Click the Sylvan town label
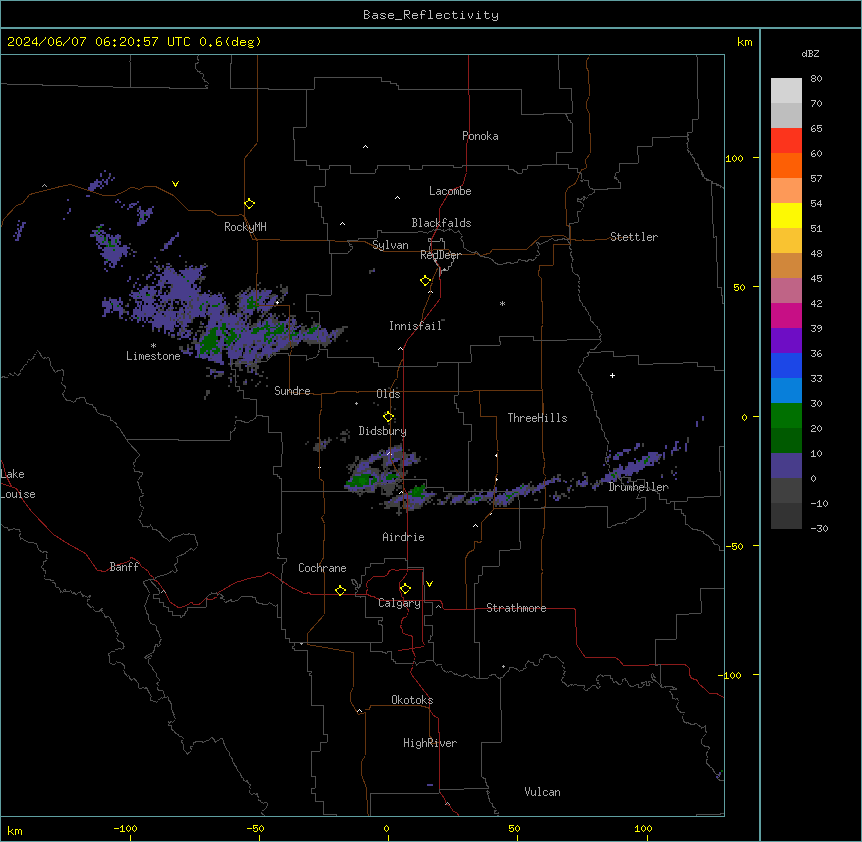The width and height of the screenshot is (862, 842). [x=390, y=245]
